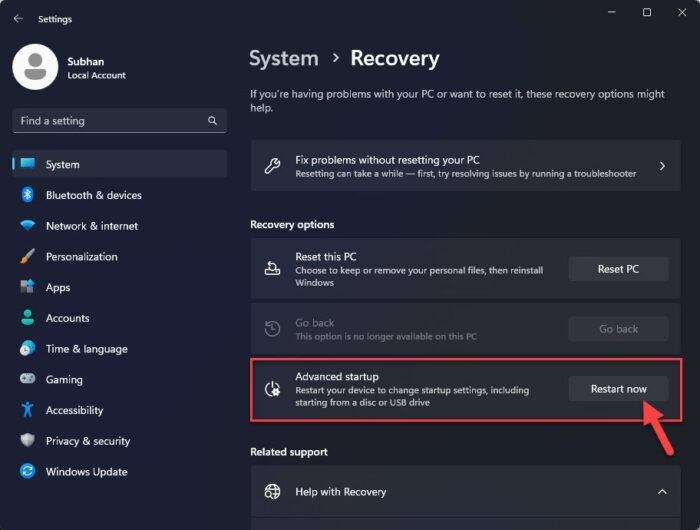The height and width of the screenshot is (530, 700).
Task: Close the Settings window
Action: click(x=682, y=13)
